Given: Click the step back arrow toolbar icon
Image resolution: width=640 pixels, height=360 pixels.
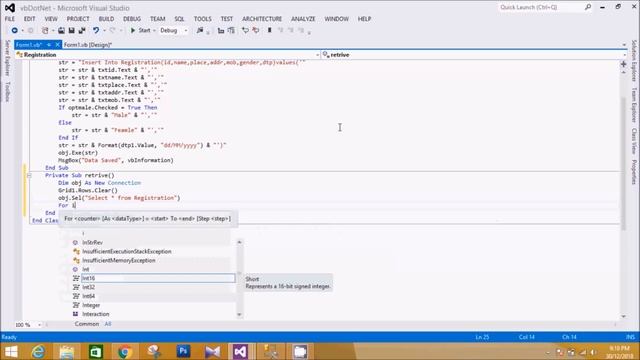Looking at the screenshot, I should 245,31.
